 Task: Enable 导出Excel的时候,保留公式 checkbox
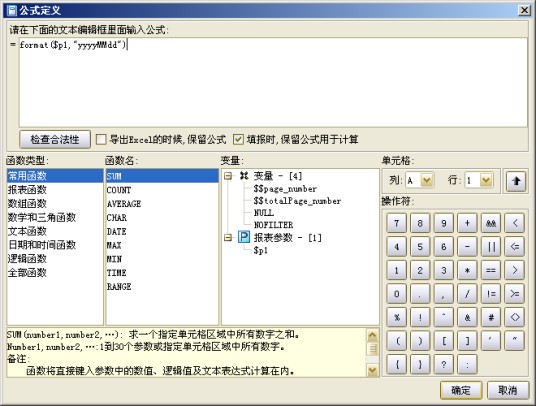click(101, 139)
